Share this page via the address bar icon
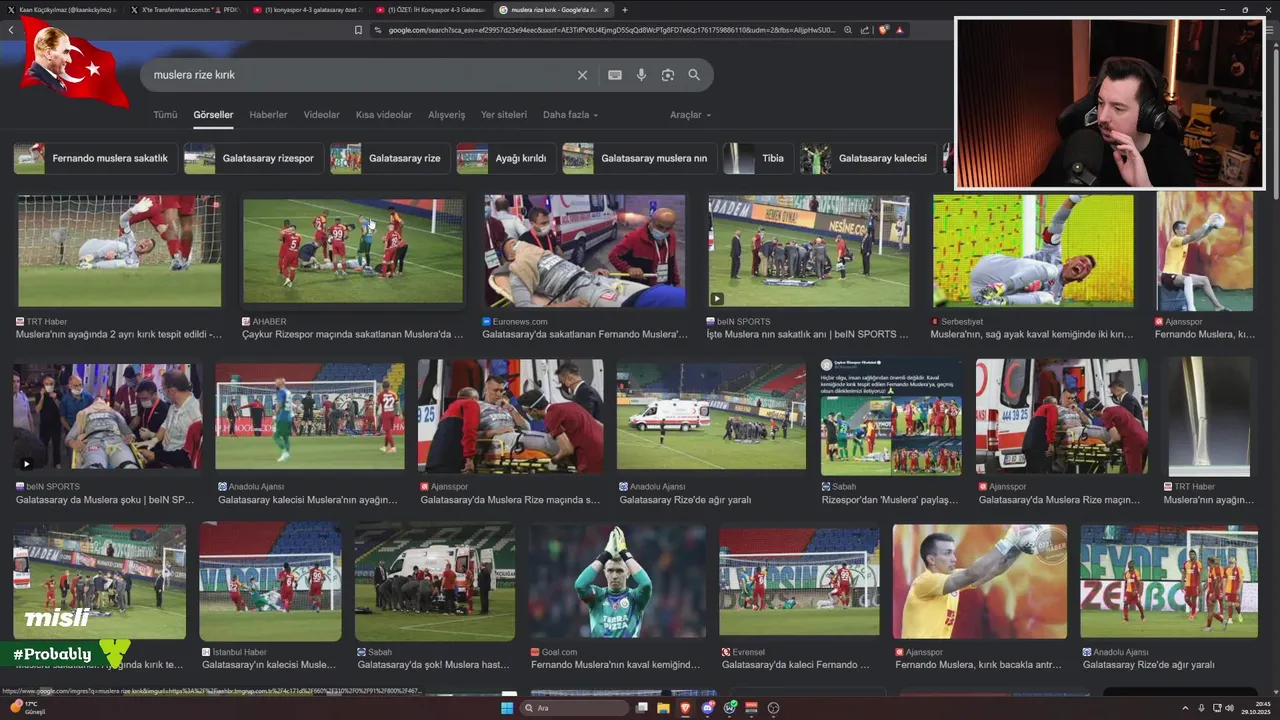The image size is (1280, 720). point(864,30)
